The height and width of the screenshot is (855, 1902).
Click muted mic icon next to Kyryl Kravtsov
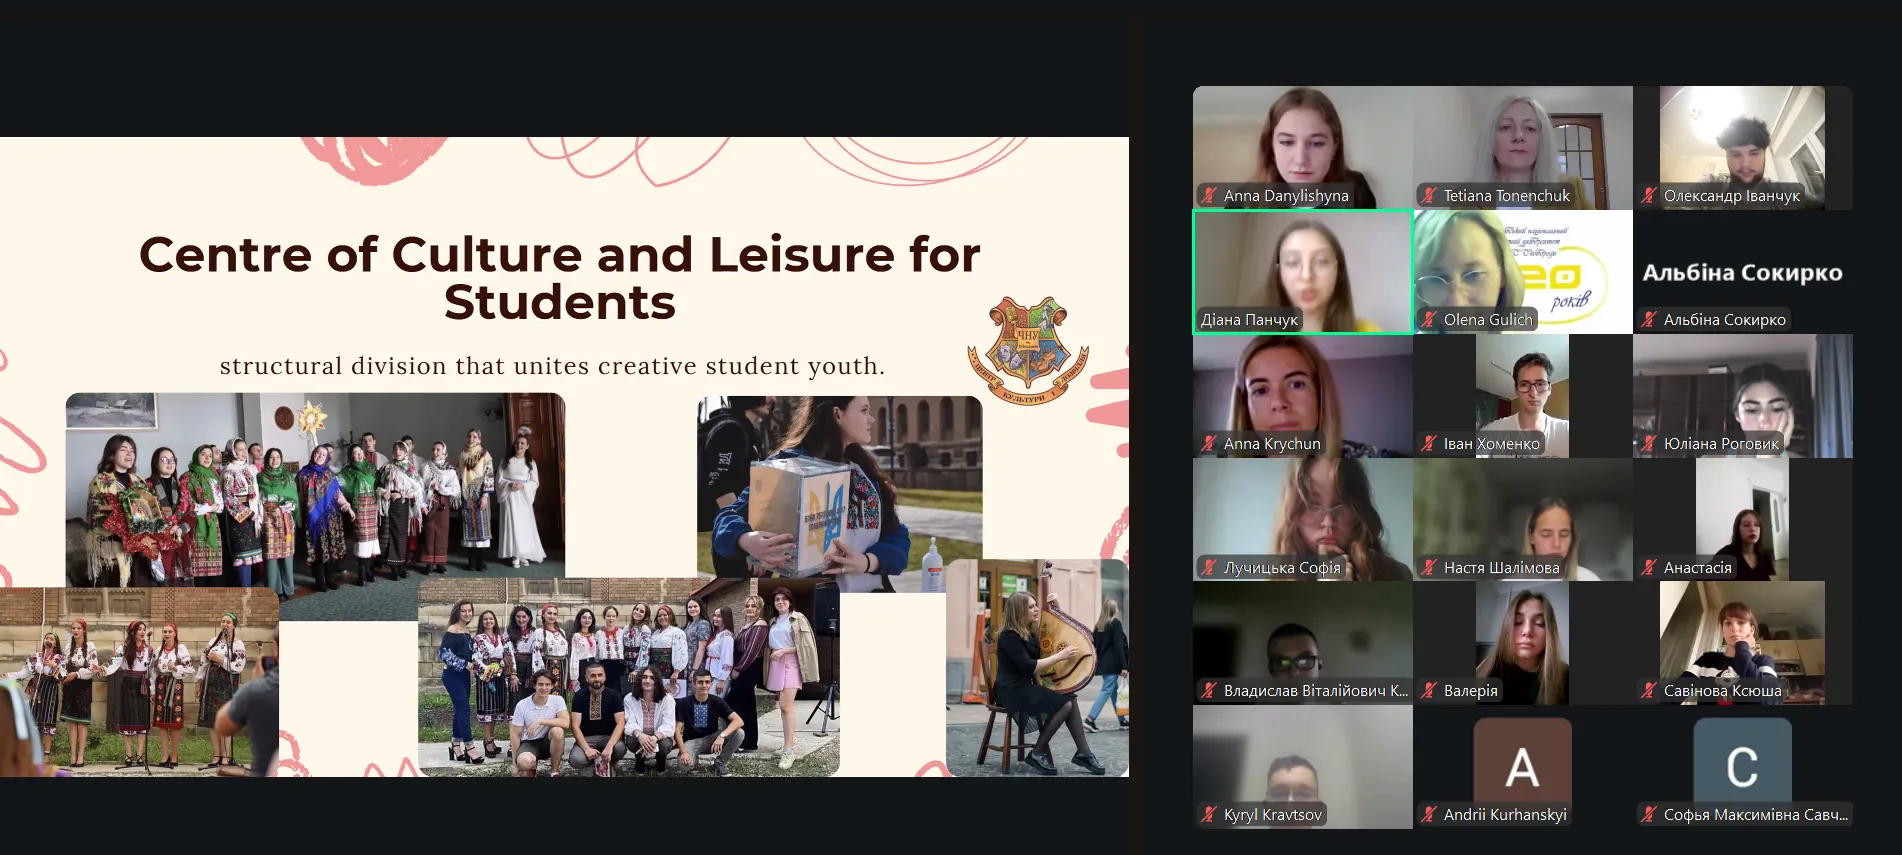[1209, 815]
